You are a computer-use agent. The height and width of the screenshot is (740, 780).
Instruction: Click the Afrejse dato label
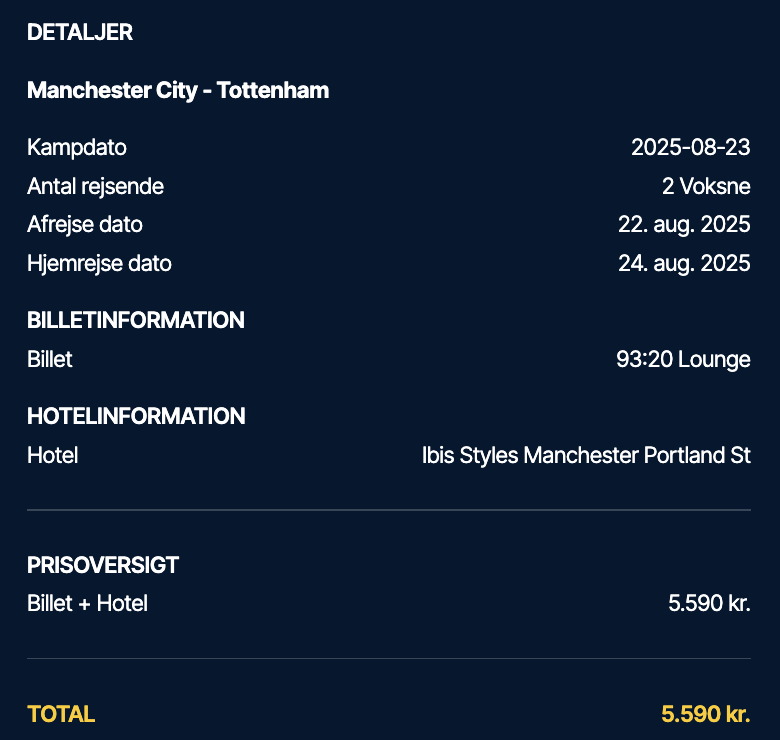click(85, 224)
